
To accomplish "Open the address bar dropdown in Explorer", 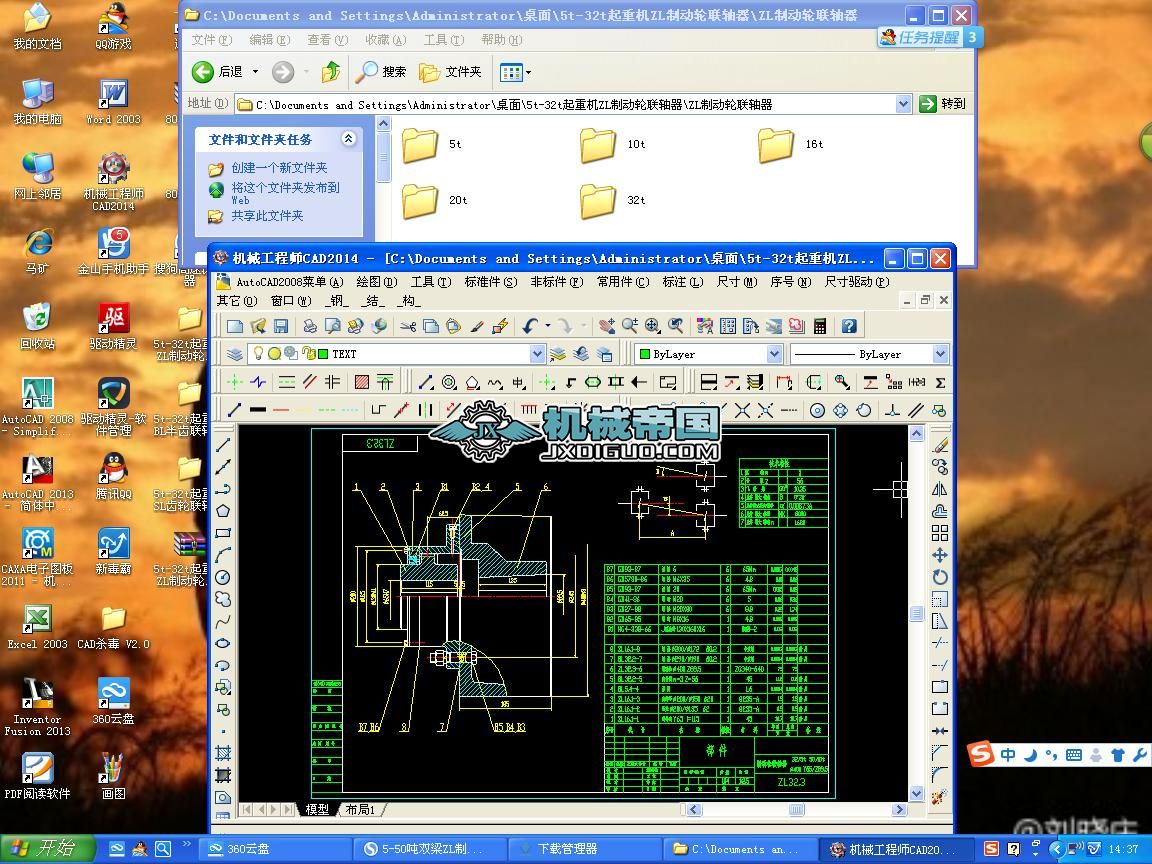I will pos(904,104).
